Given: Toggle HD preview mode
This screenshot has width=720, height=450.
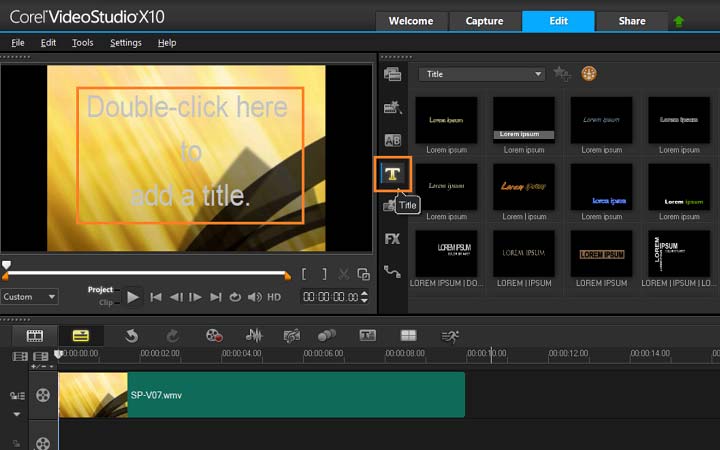Looking at the screenshot, I should pos(274,297).
